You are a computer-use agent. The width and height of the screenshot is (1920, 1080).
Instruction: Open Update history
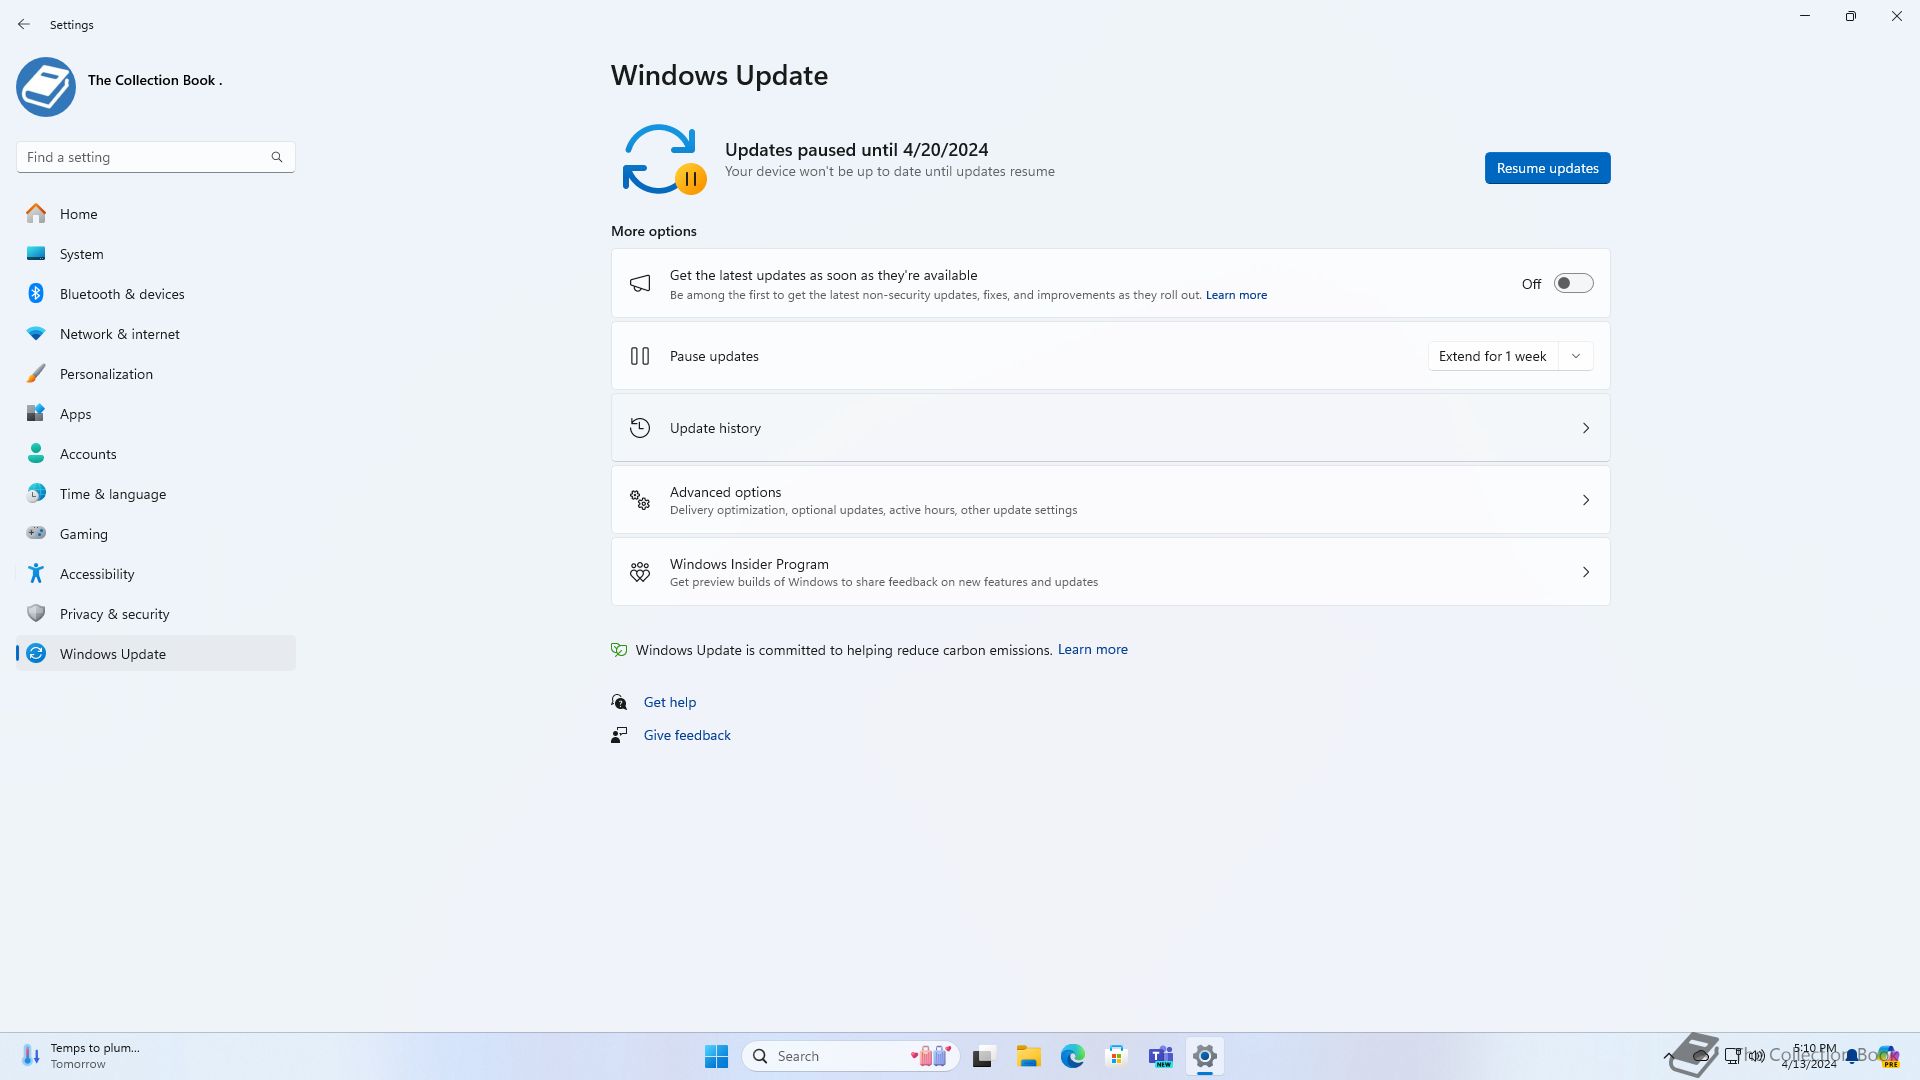click(x=1110, y=428)
